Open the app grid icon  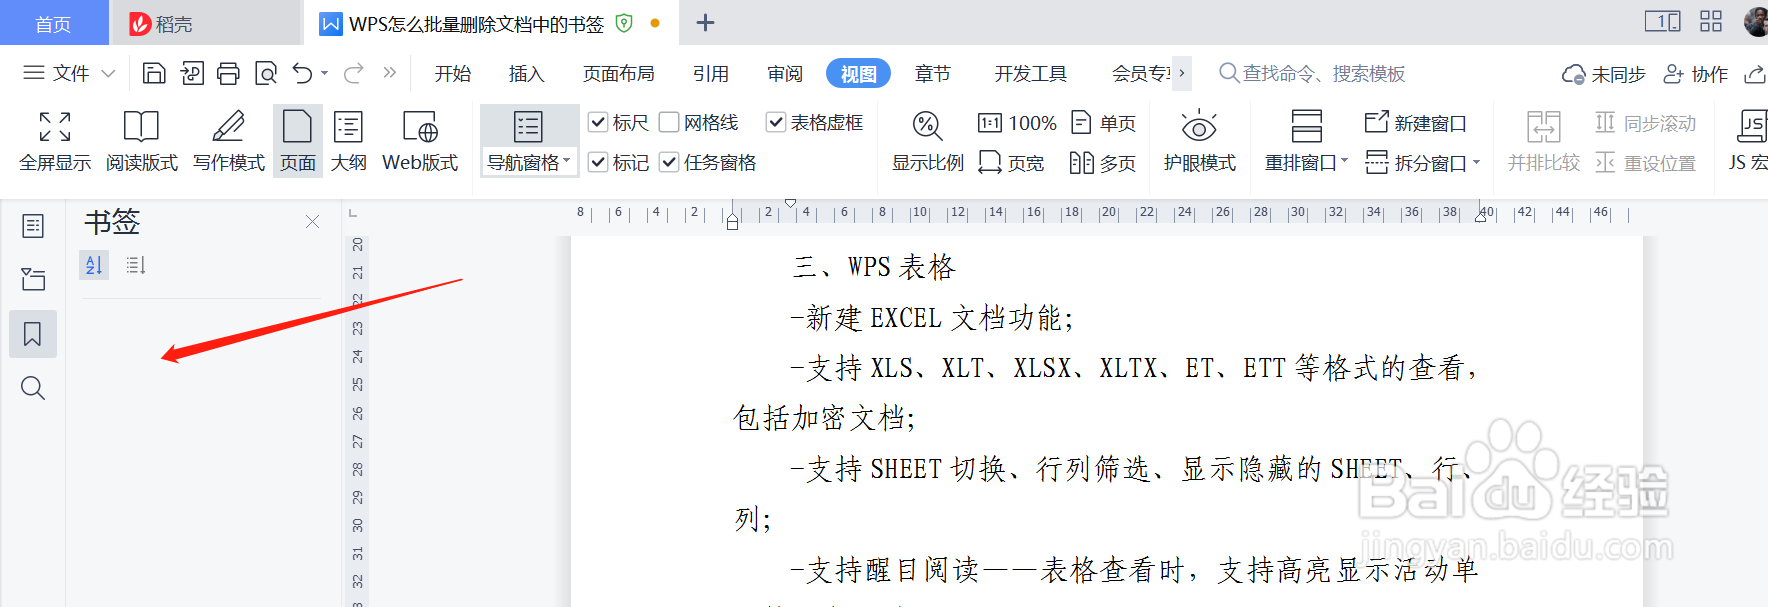coord(1711,21)
